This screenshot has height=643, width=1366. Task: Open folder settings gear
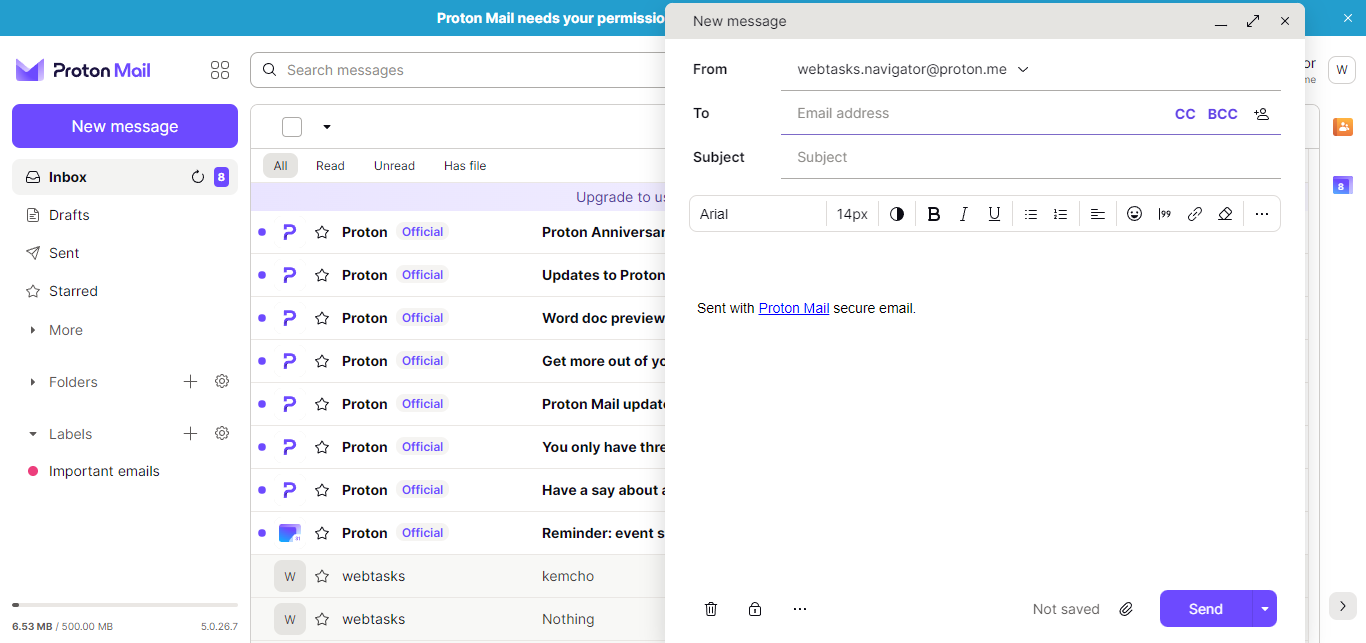[222, 381]
